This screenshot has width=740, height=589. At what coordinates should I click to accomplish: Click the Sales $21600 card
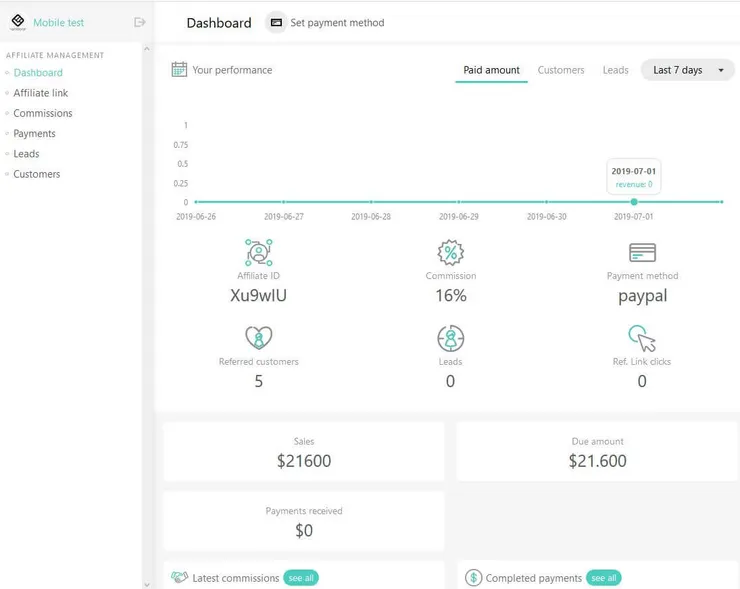tap(304, 452)
